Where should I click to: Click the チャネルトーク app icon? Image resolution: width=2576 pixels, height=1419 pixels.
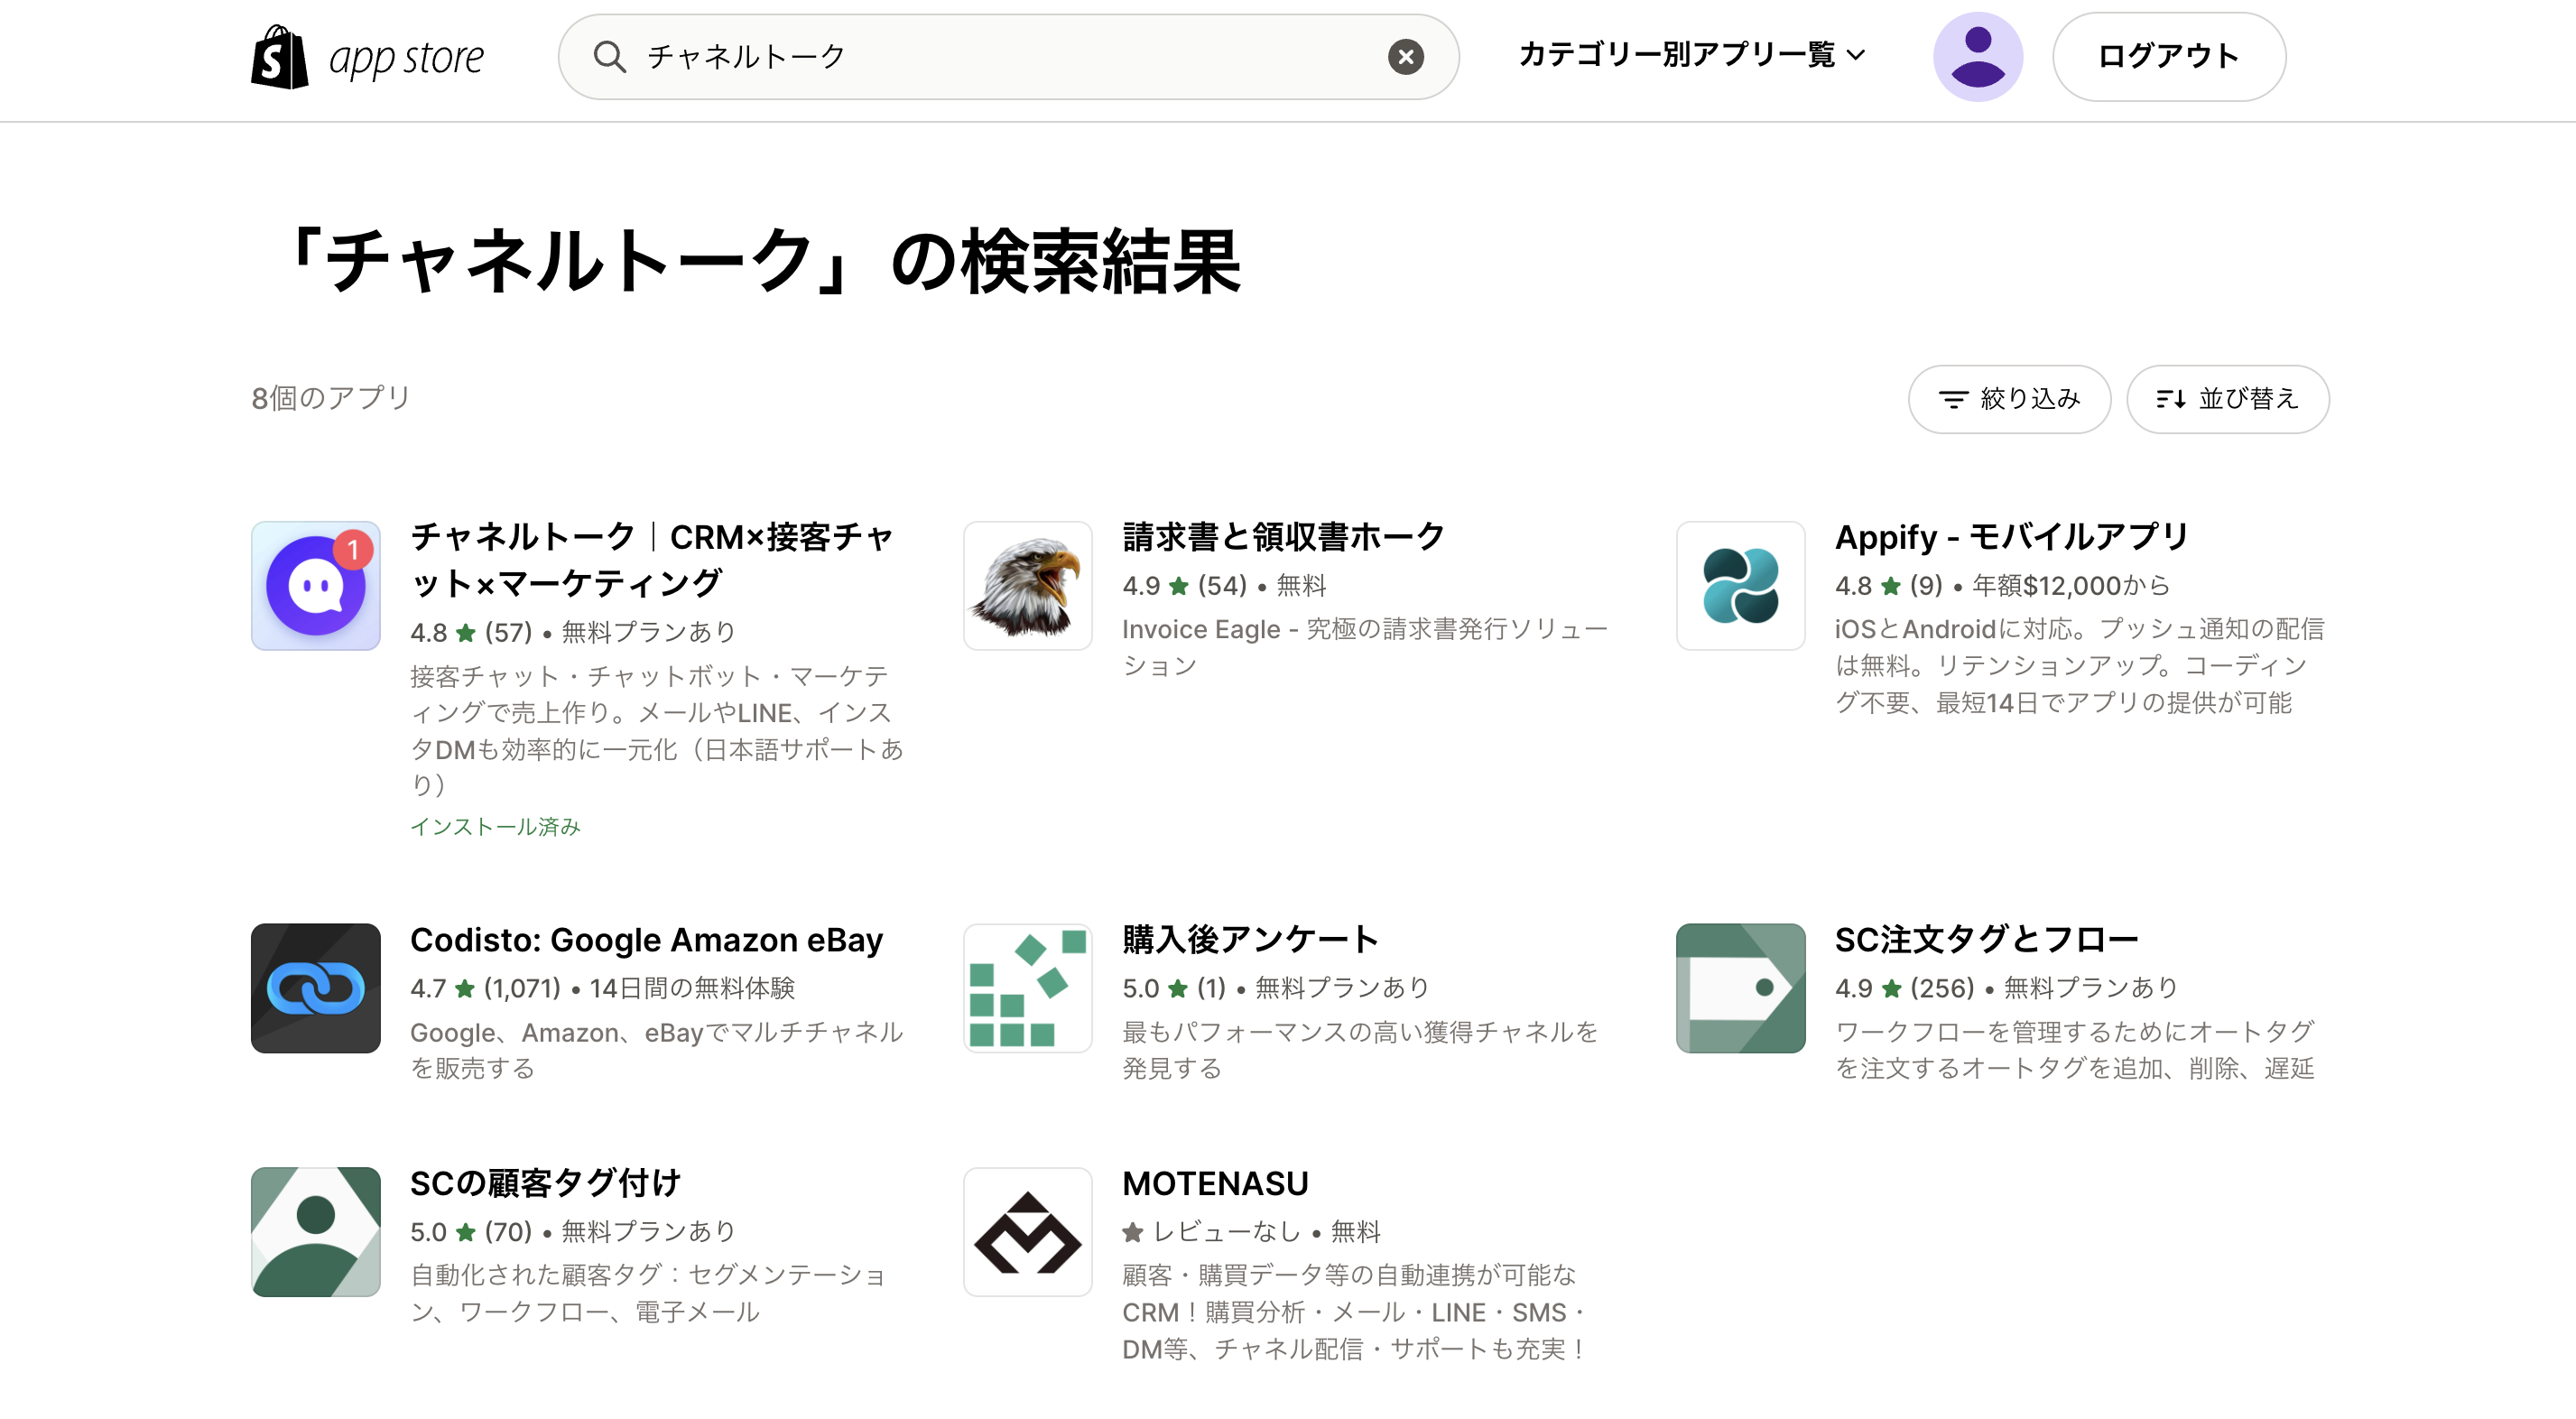click(x=316, y=586)
